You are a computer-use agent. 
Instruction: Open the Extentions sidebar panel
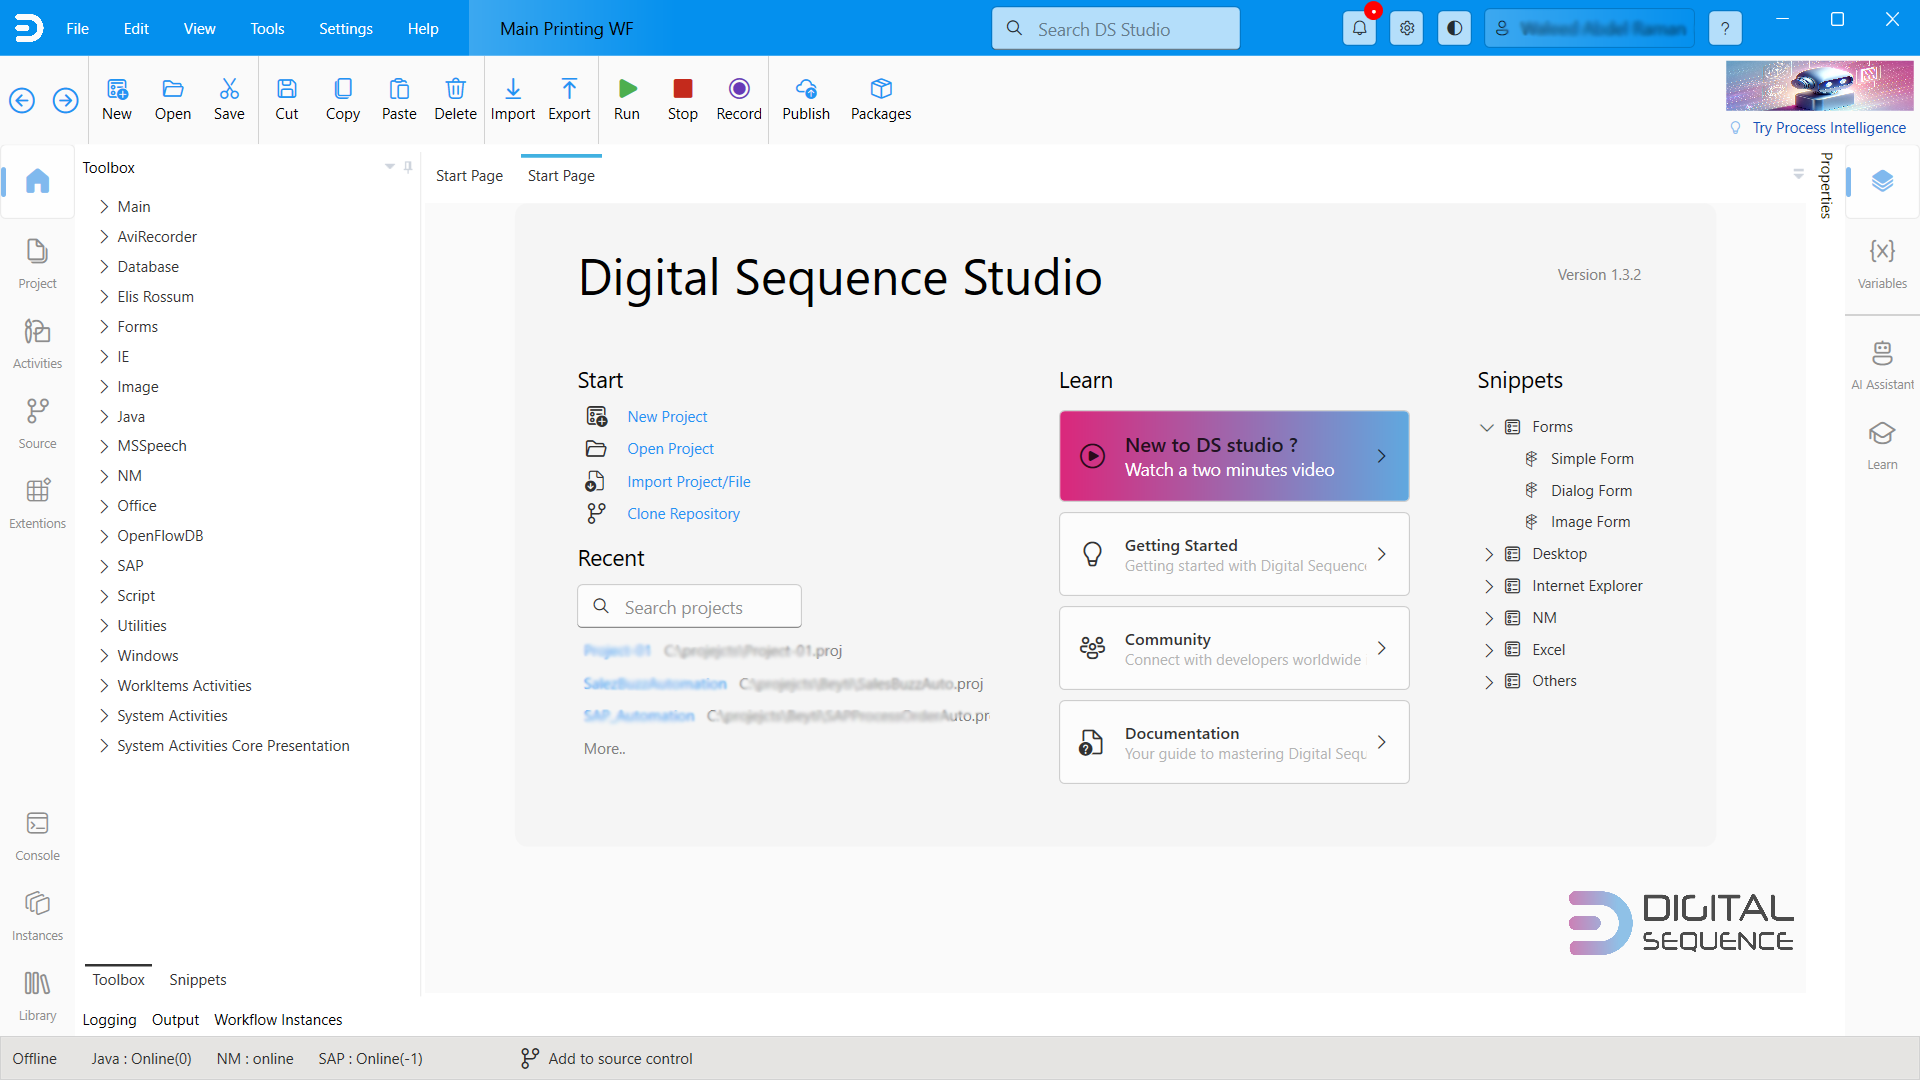pyautogui.click(x=37, y=504)
